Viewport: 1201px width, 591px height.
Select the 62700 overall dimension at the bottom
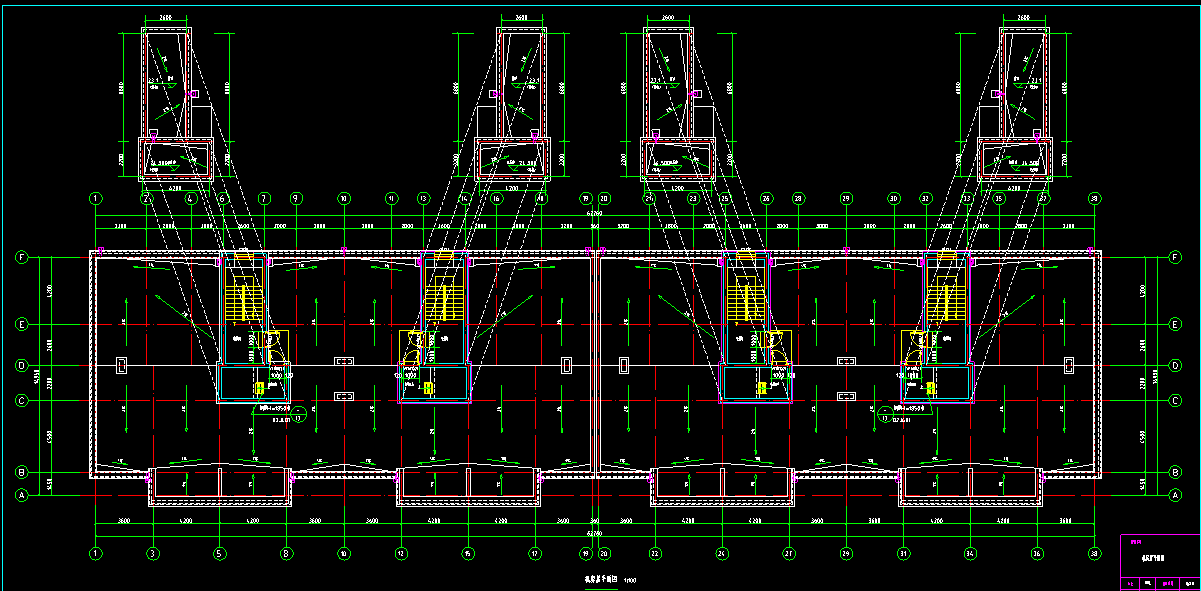pos(594,533)
